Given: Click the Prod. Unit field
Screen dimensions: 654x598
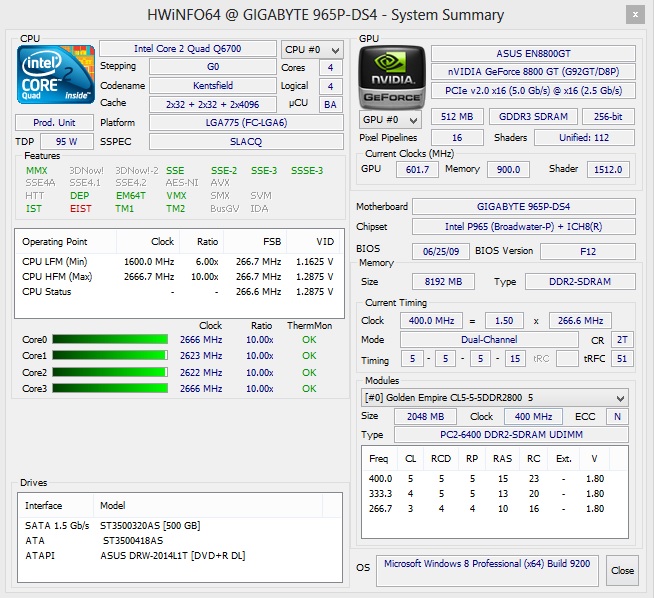Looking at the screenshot, I should (54, 123).
